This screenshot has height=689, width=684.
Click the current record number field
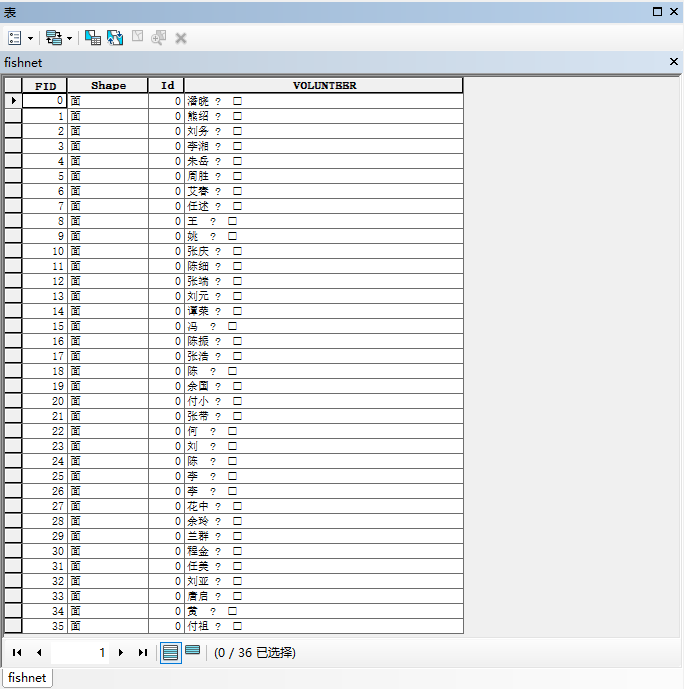pos(80,653)
